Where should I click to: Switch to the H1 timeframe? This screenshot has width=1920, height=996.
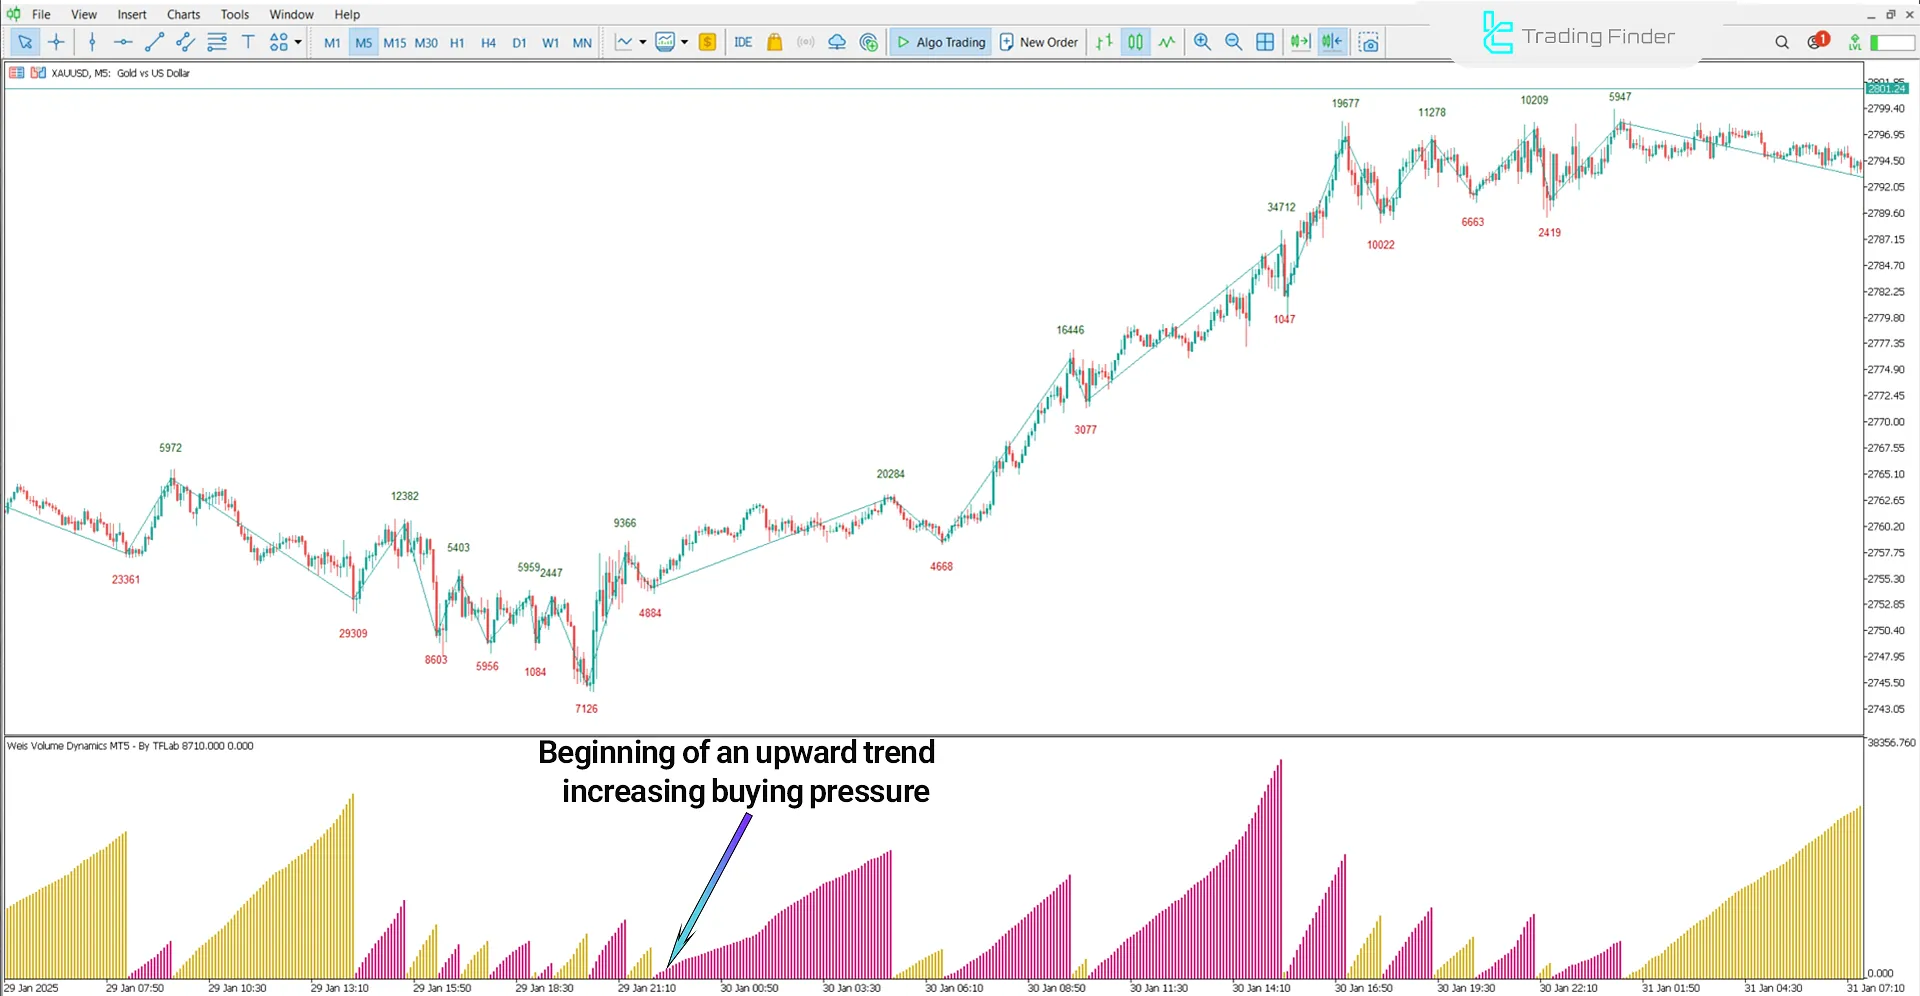pos(457,42)
